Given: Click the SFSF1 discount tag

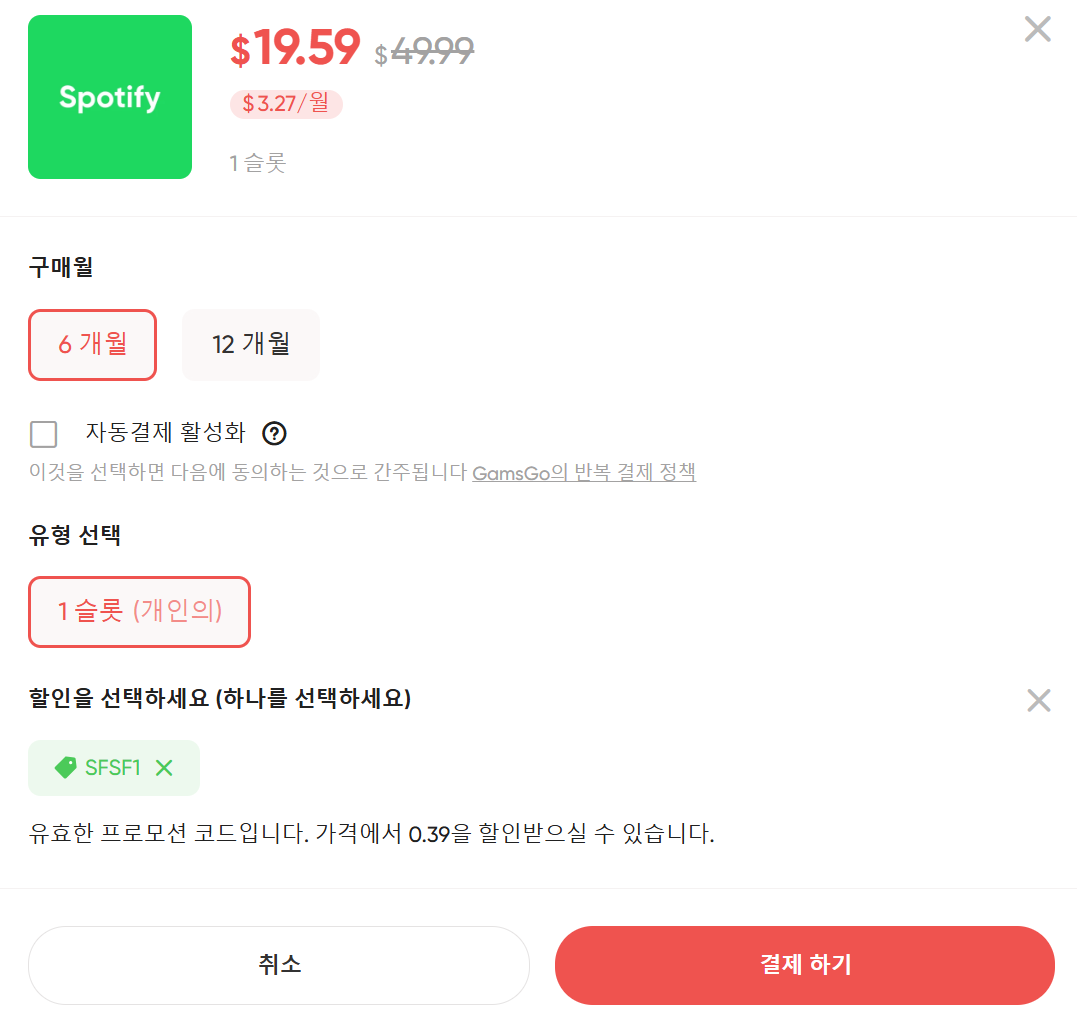Looking at the screenshot, I should tap(113, 767).
